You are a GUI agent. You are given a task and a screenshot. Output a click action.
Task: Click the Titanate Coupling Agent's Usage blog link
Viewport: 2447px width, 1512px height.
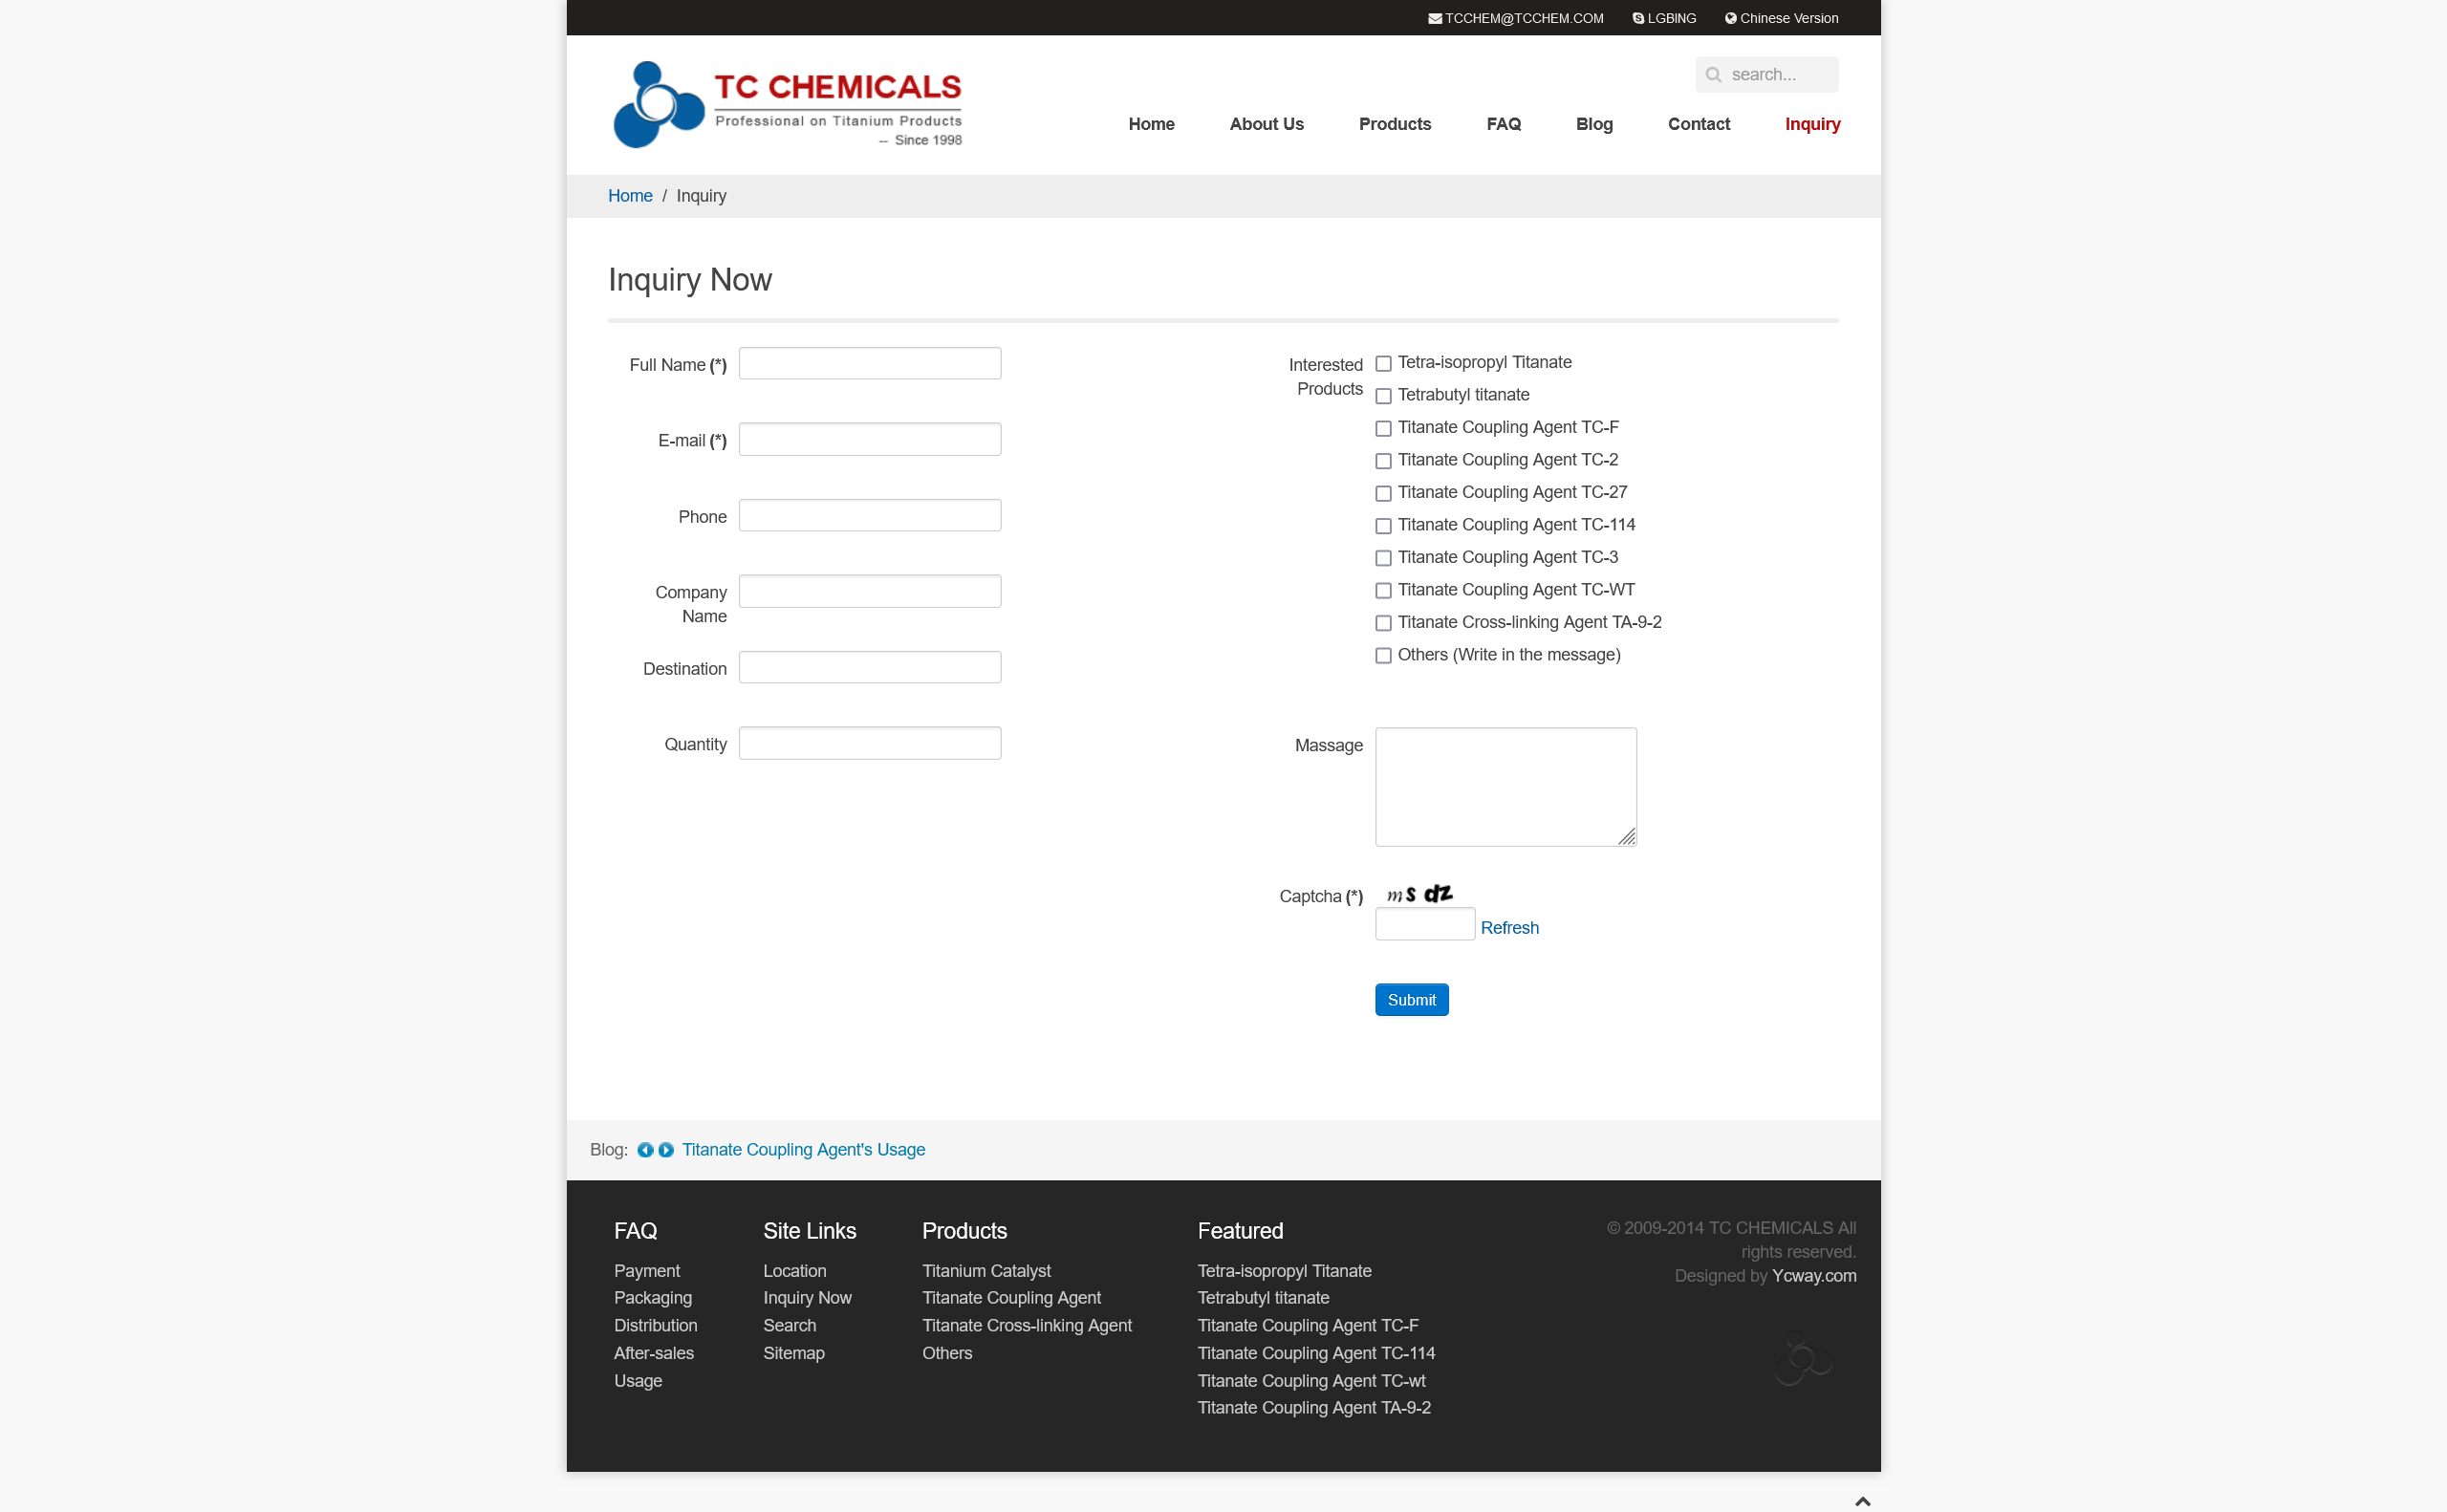(x=802, y=1149)
